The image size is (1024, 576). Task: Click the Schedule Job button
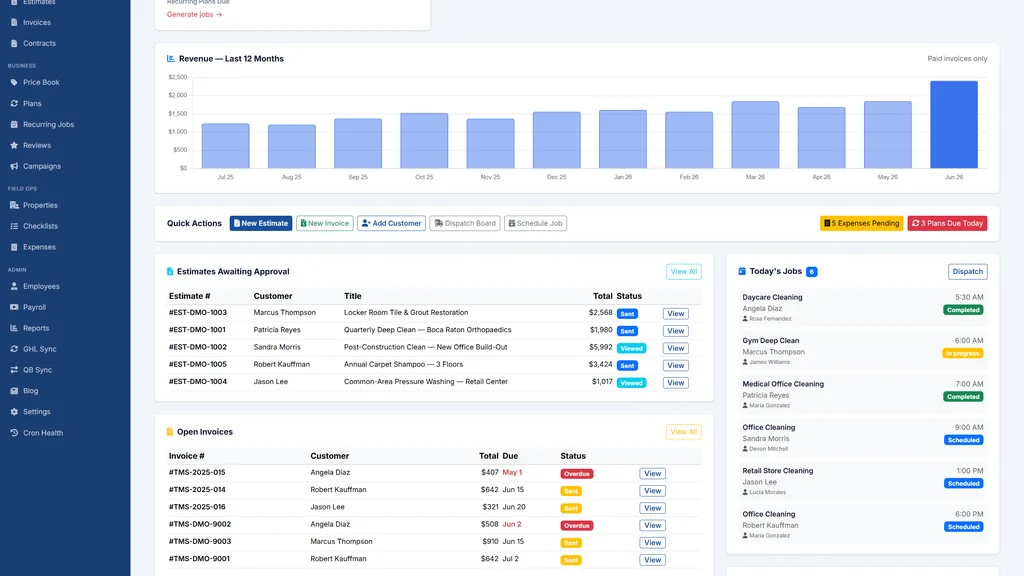[535, 223]
